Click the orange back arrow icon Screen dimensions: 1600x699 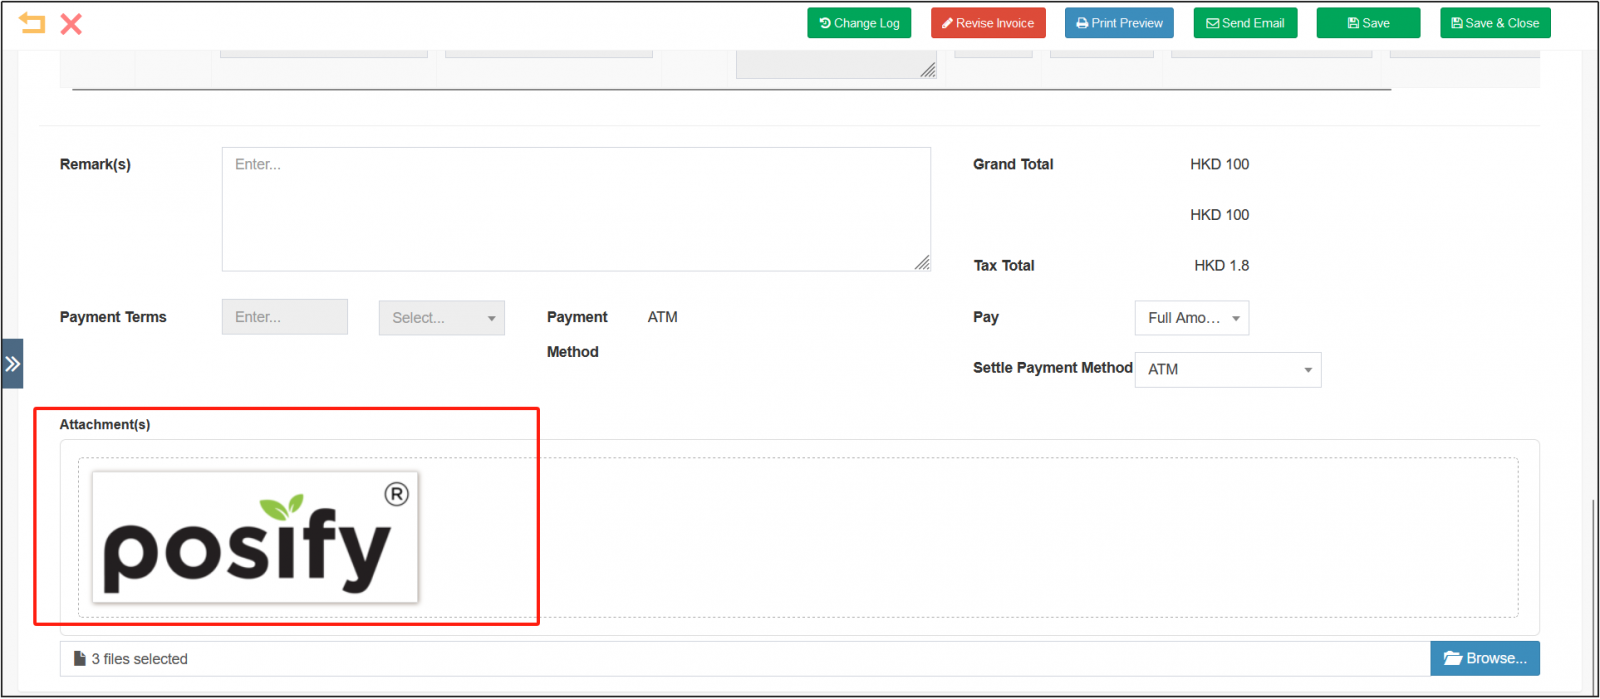tap(33, 23)
